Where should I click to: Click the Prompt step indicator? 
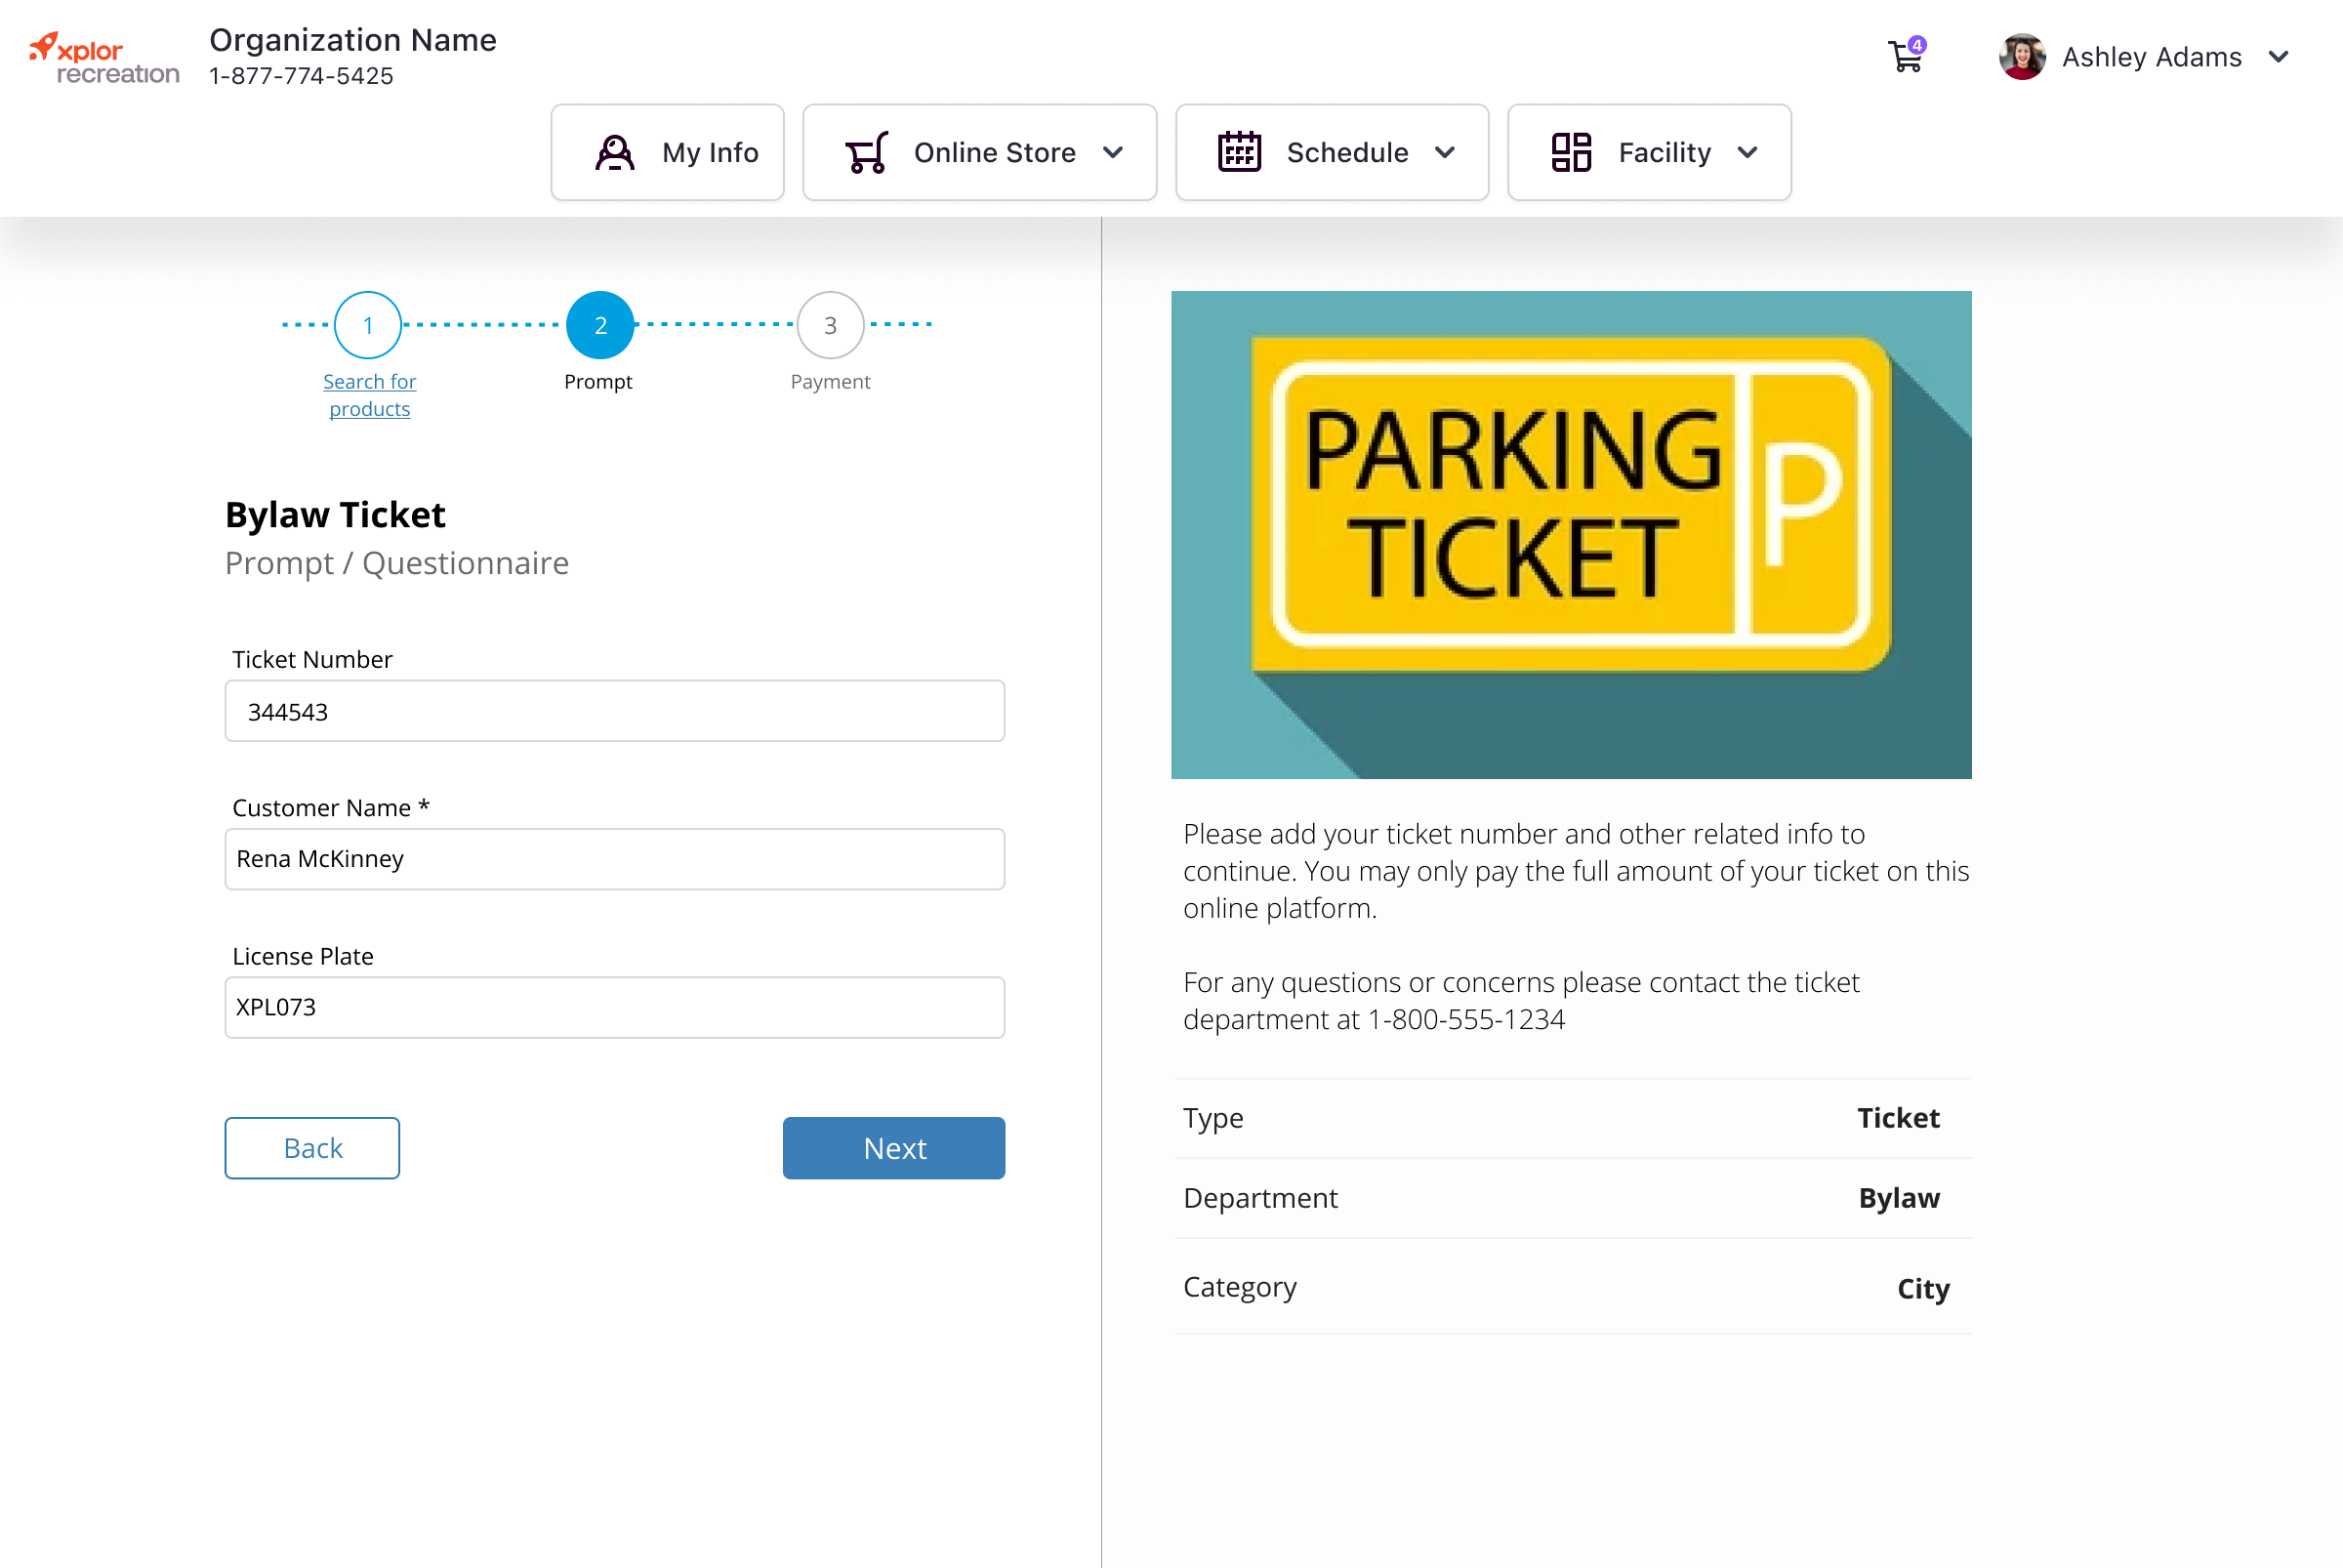click(x=598, y=325)
